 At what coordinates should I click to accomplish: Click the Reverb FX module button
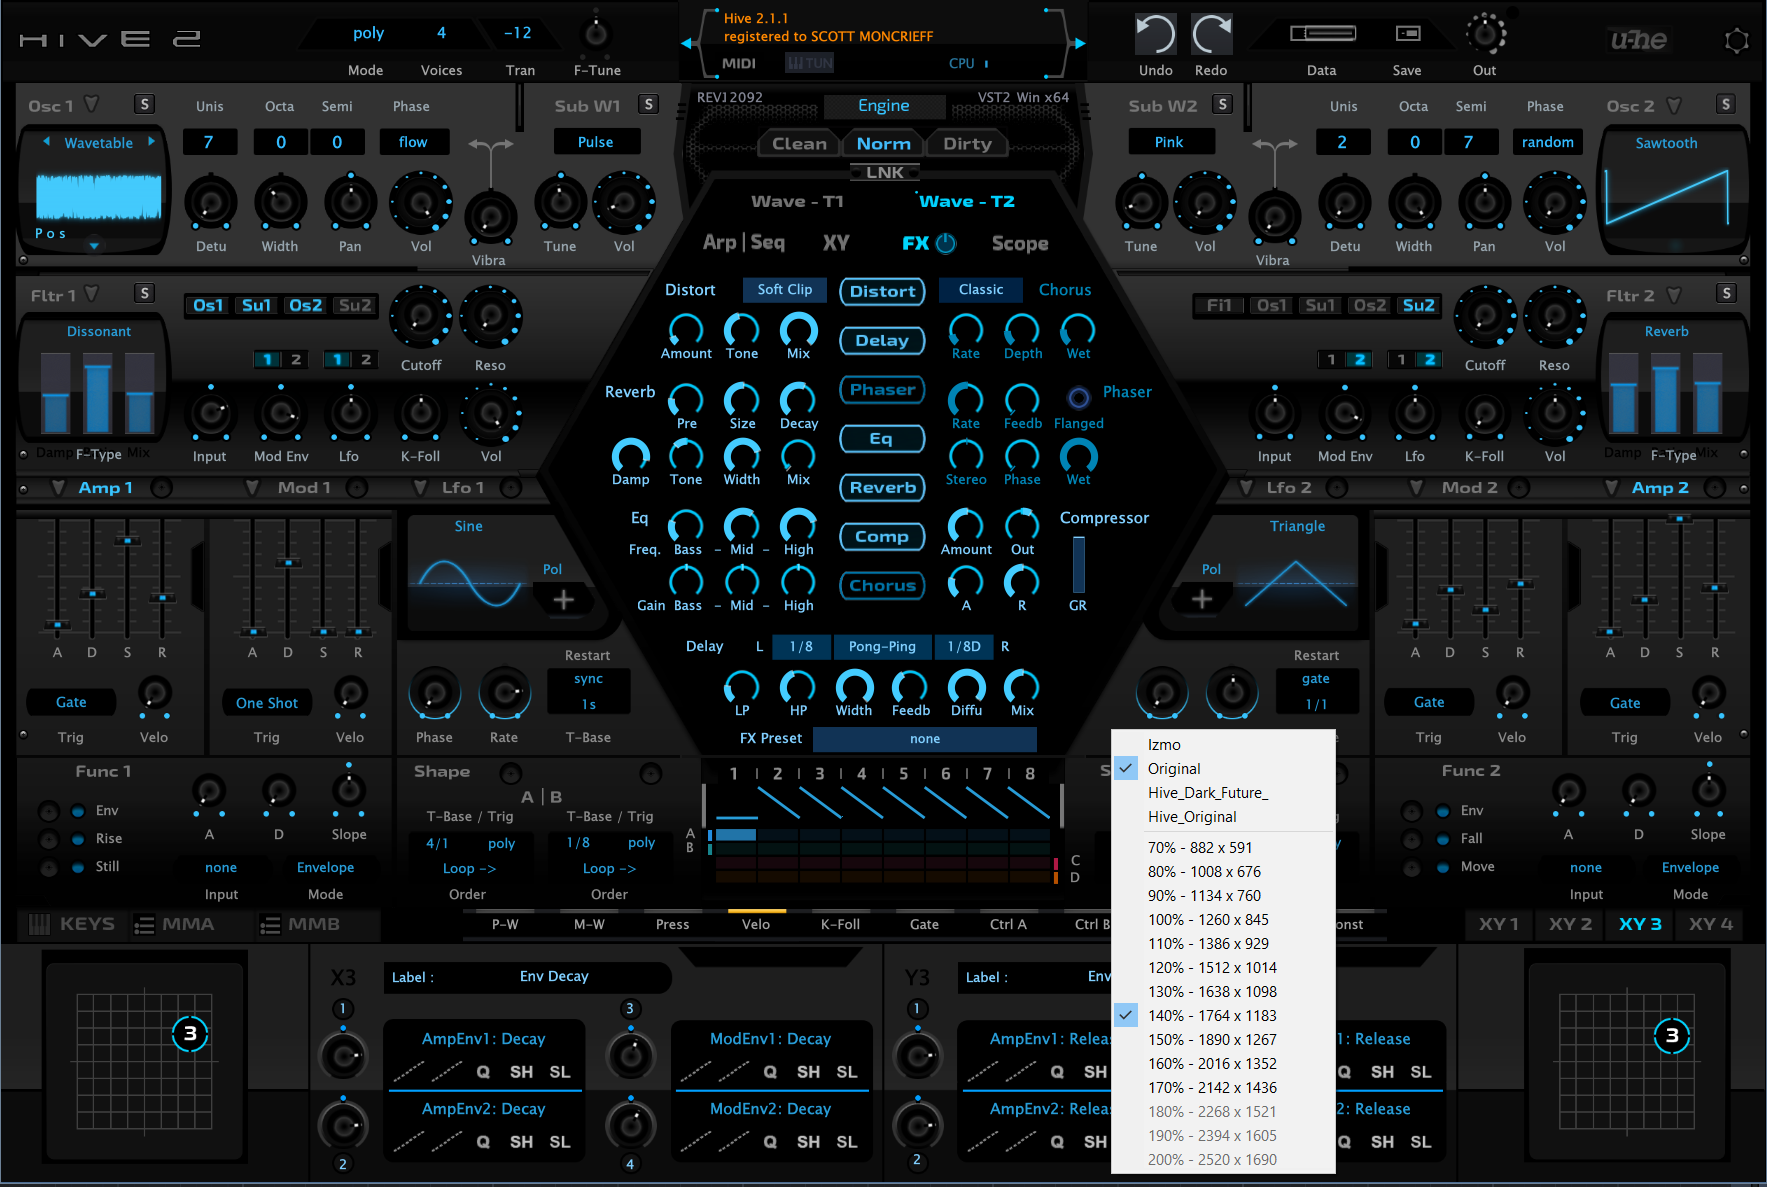click(x=883, y=488)
